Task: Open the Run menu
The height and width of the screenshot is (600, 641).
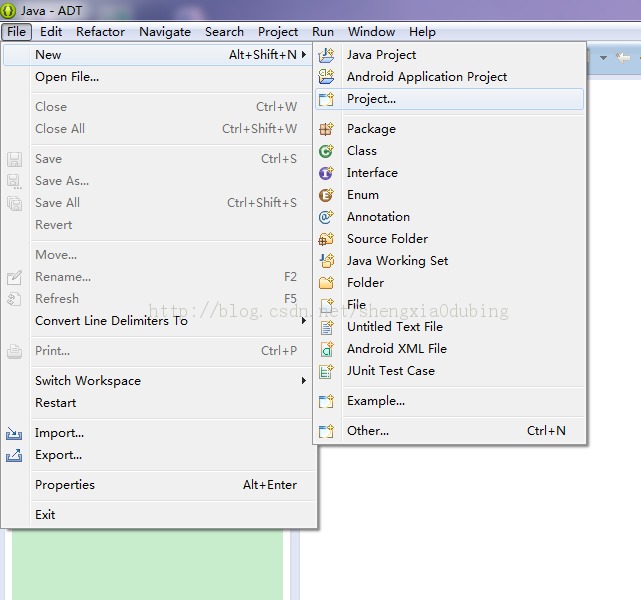Action: [323, 32]
